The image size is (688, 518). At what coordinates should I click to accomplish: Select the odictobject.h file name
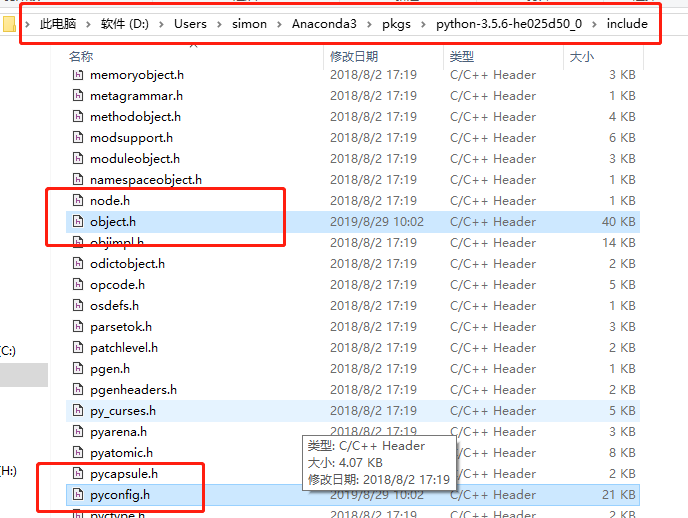pyautogui.click(x=127, y=264)
